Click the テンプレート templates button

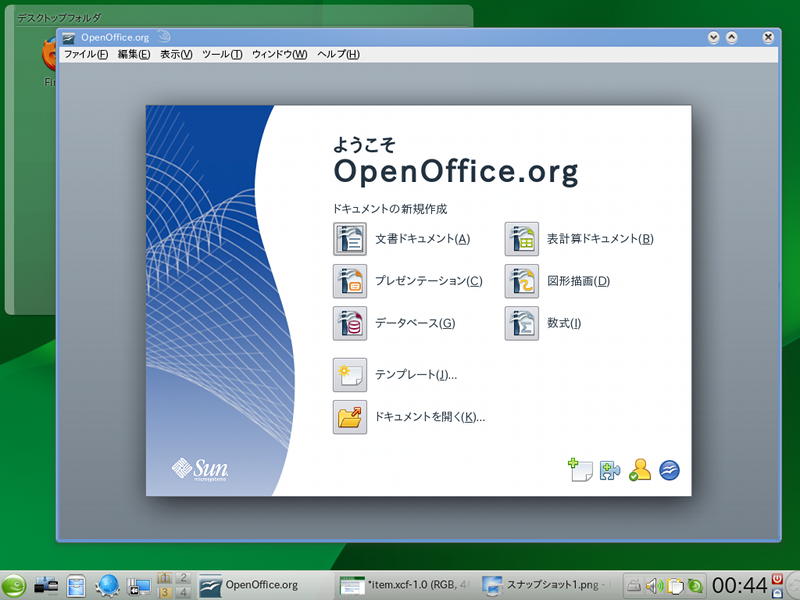(351, 375)
